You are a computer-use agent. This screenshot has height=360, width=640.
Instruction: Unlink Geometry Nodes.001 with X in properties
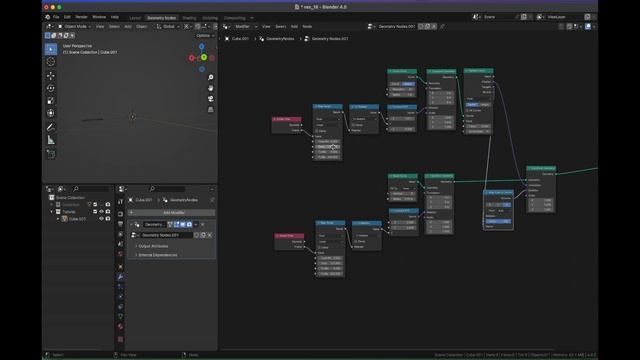click(210, 235)
